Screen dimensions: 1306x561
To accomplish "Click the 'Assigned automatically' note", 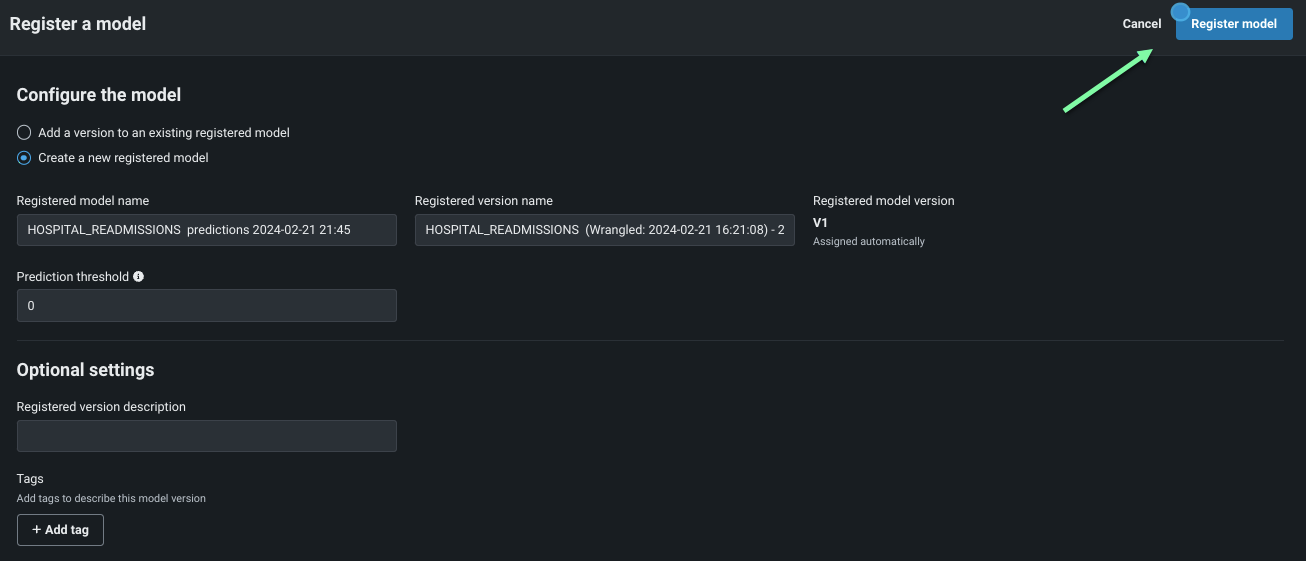I will (868, 242).
